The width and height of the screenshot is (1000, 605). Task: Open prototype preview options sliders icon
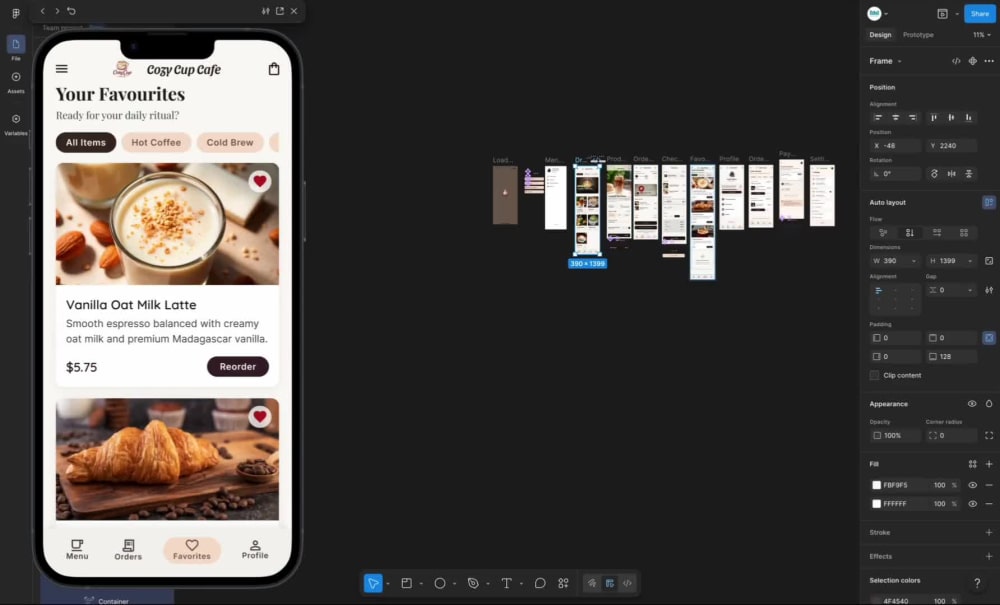265,11
